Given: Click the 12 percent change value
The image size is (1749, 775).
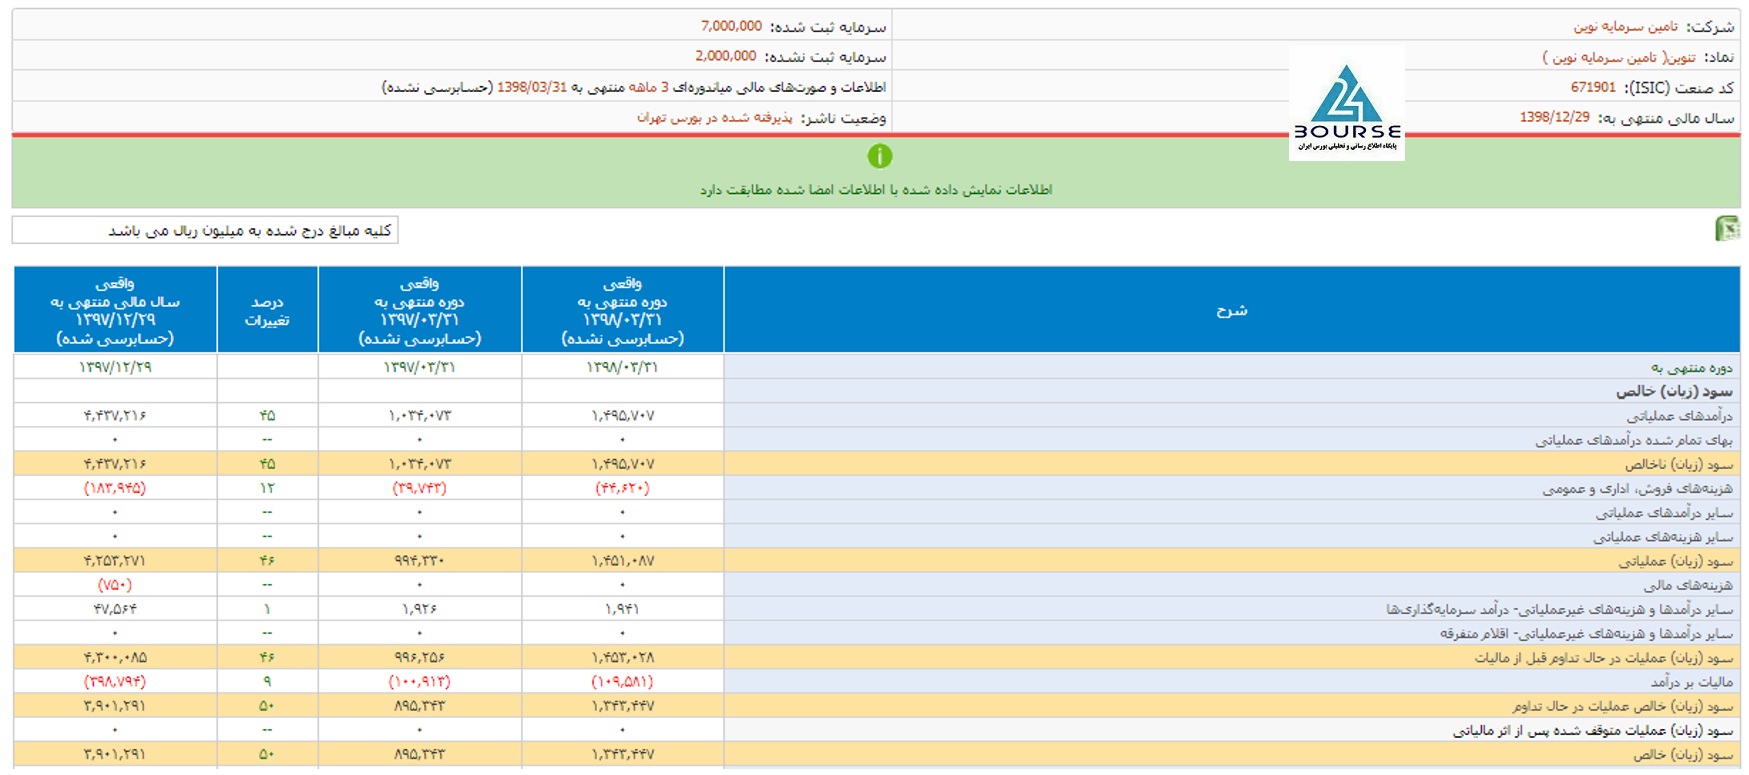Looking at the screenshot, I should 267,489.
